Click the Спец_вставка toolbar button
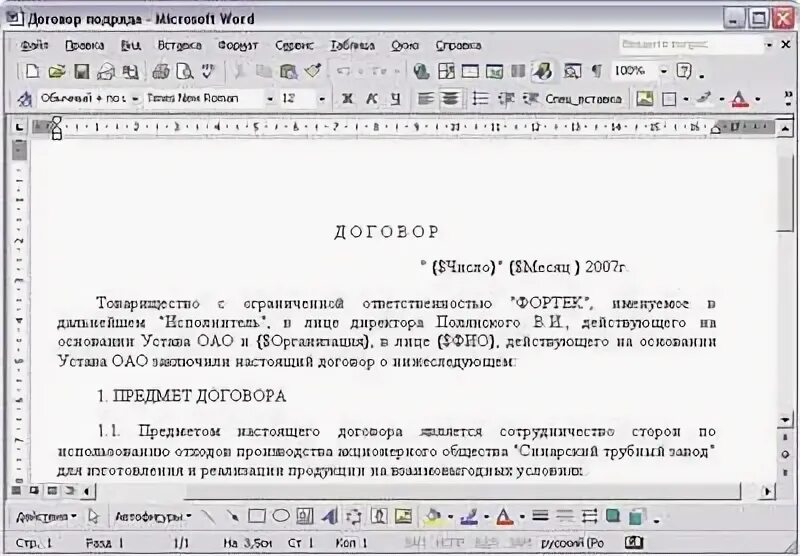Image resolution: width=800 pixels, height=556 pixels. [x=583, y=99]
